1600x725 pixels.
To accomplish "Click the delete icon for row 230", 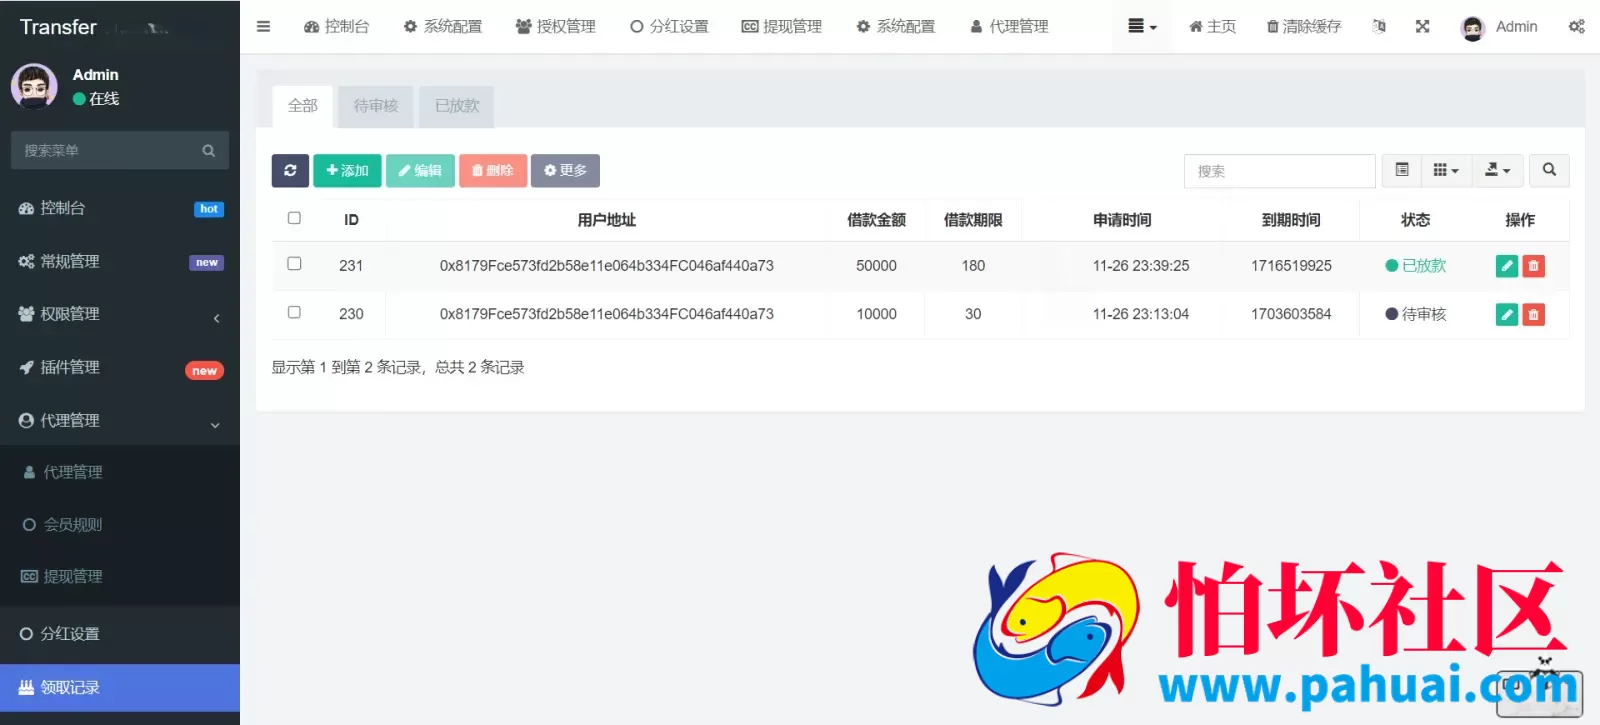I will tap(1533, 314).
